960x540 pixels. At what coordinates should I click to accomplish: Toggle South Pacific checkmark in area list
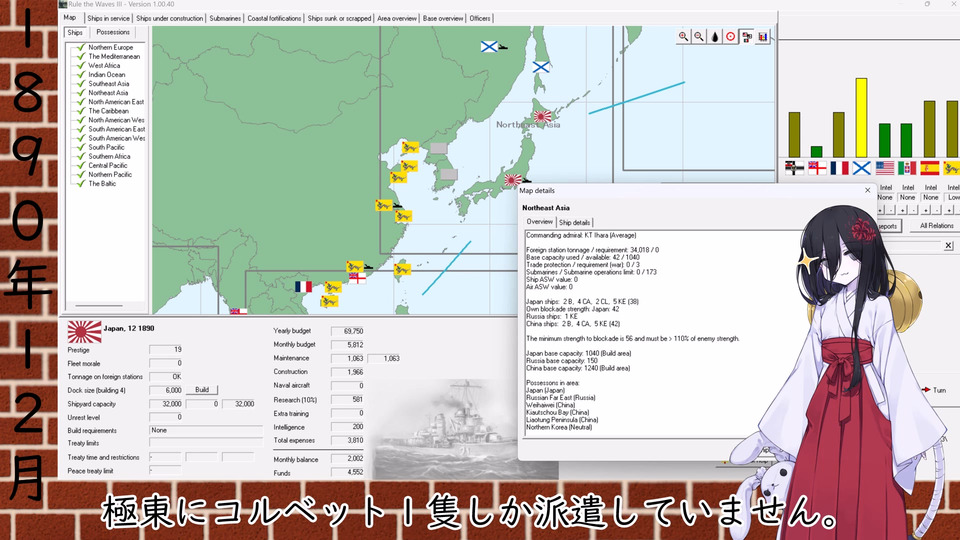[x=81, y=147]
